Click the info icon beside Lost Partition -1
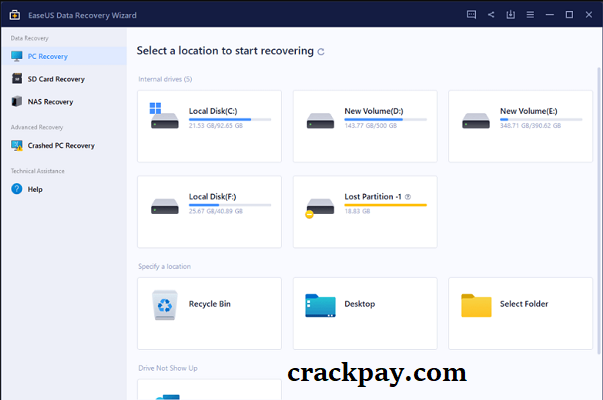The width and height of the screenshot is (603, 400). point(408,197)
